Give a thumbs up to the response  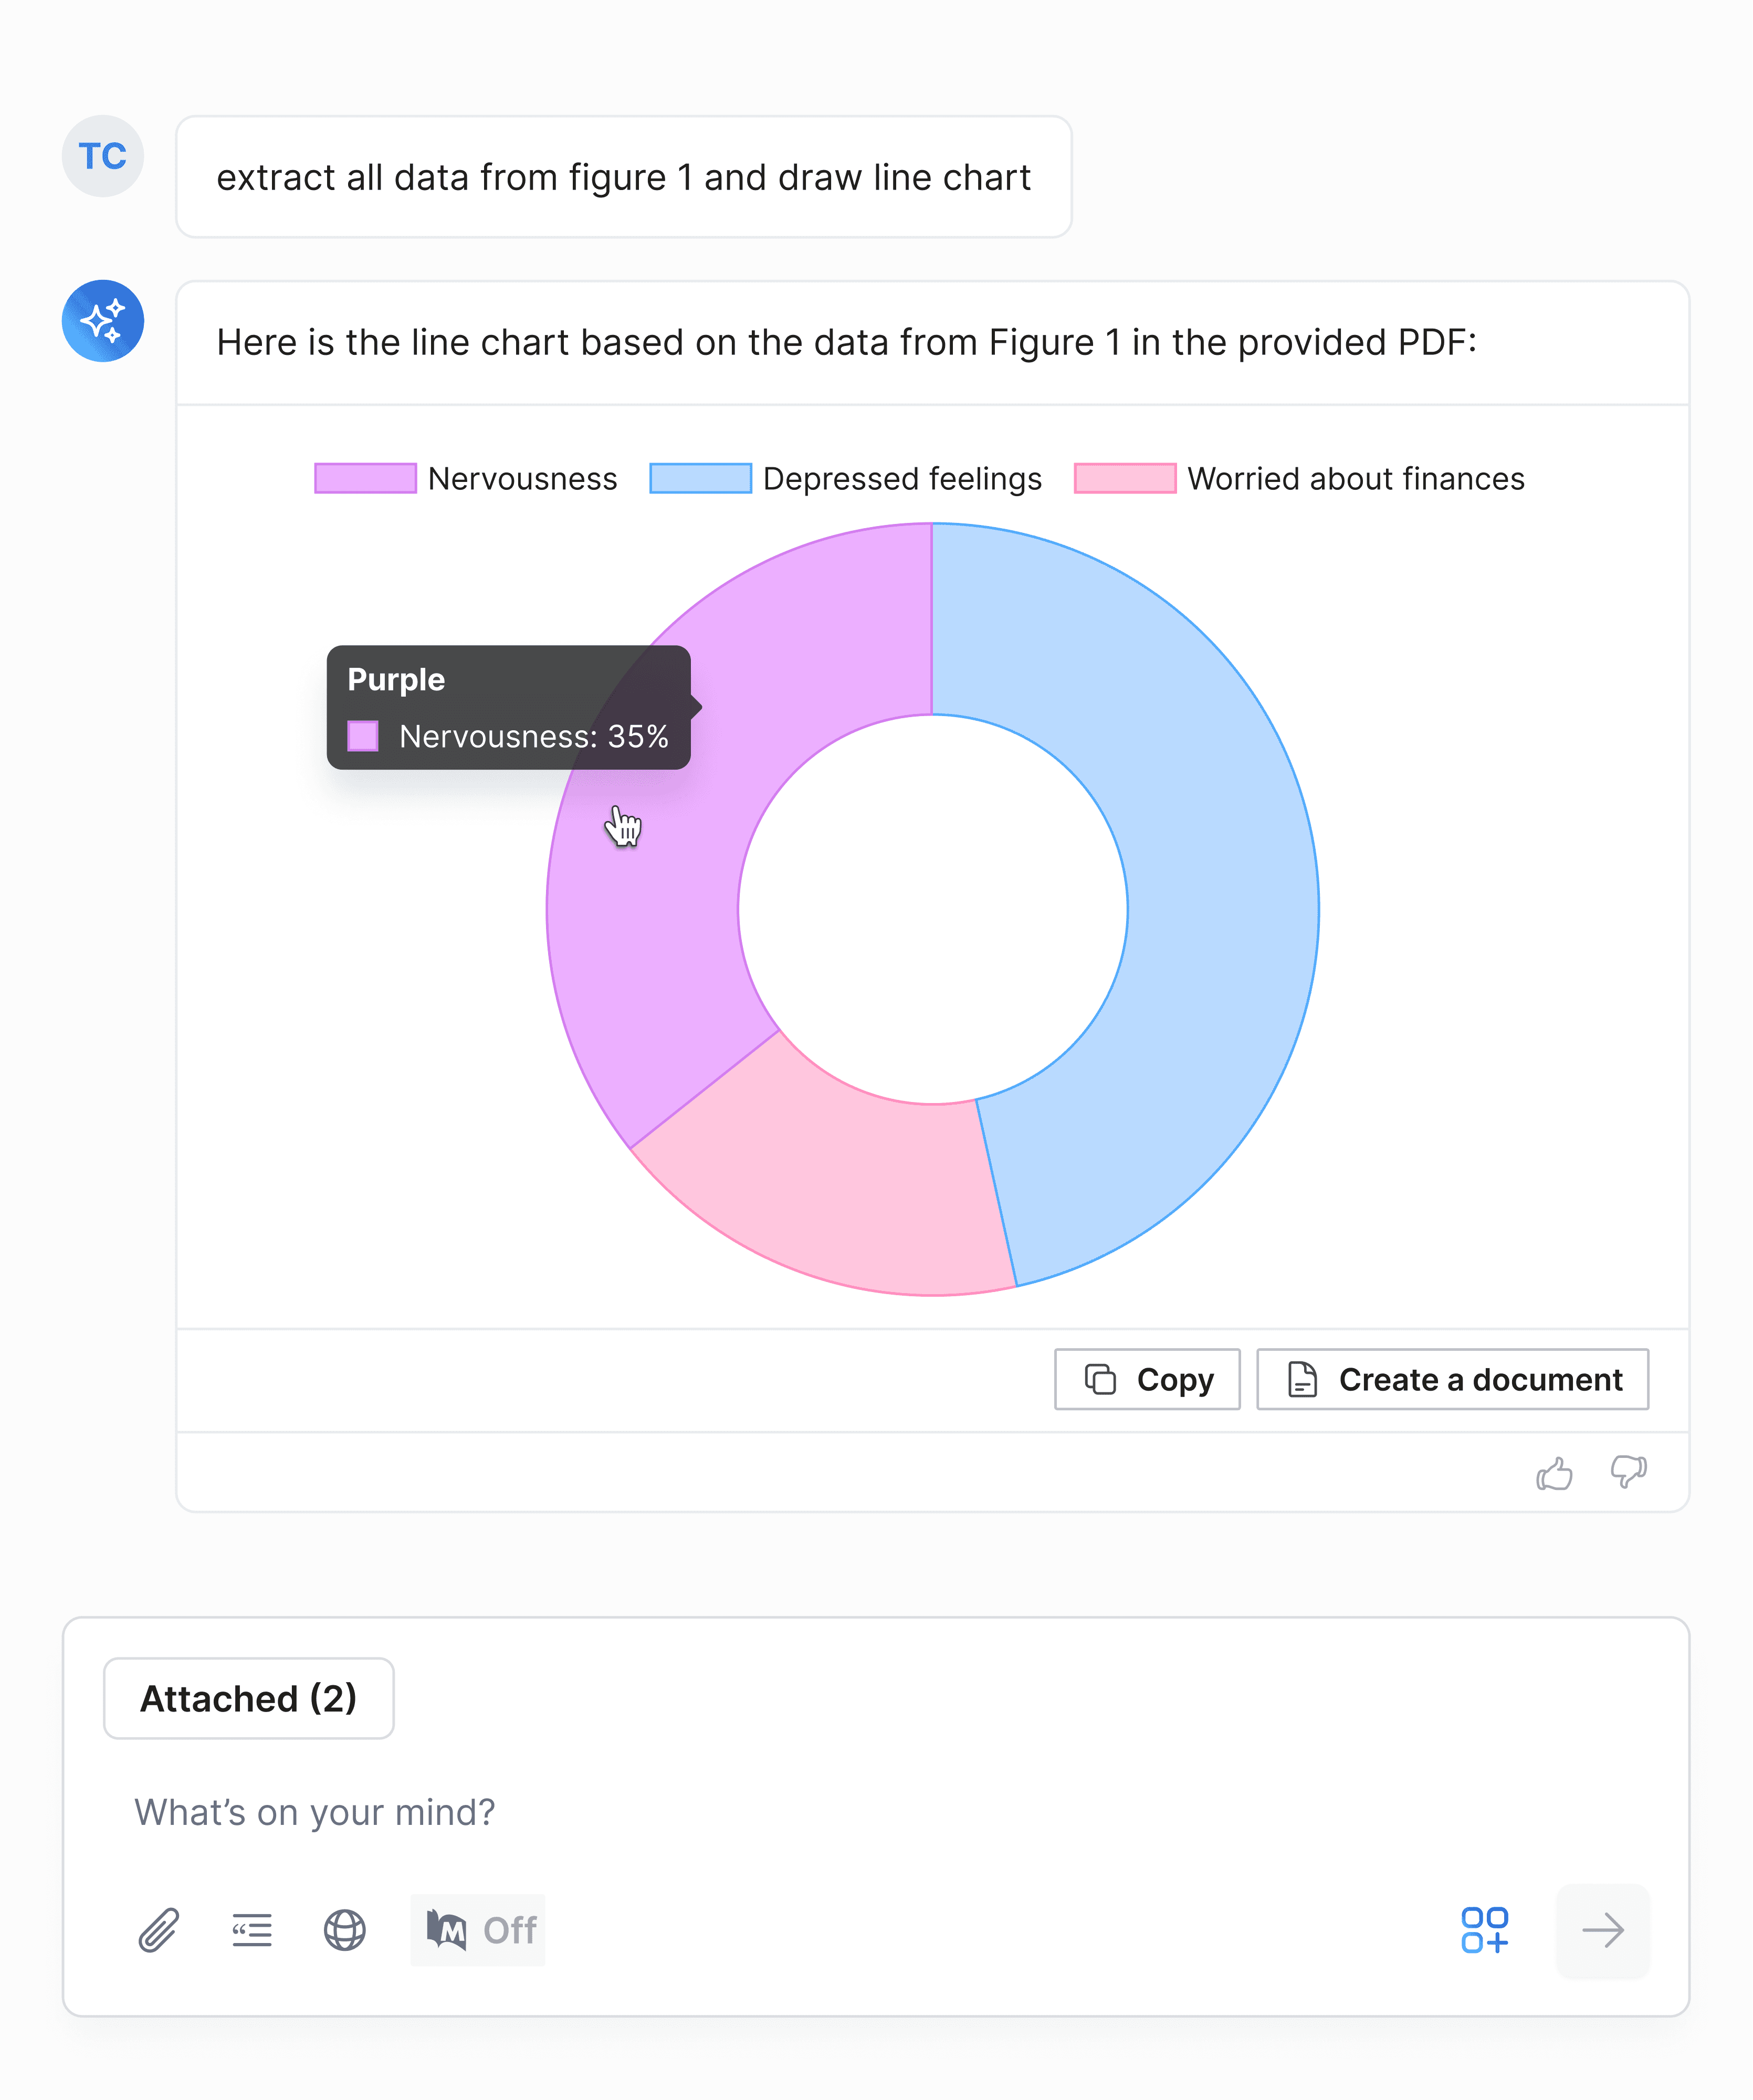point(1554,1473)
